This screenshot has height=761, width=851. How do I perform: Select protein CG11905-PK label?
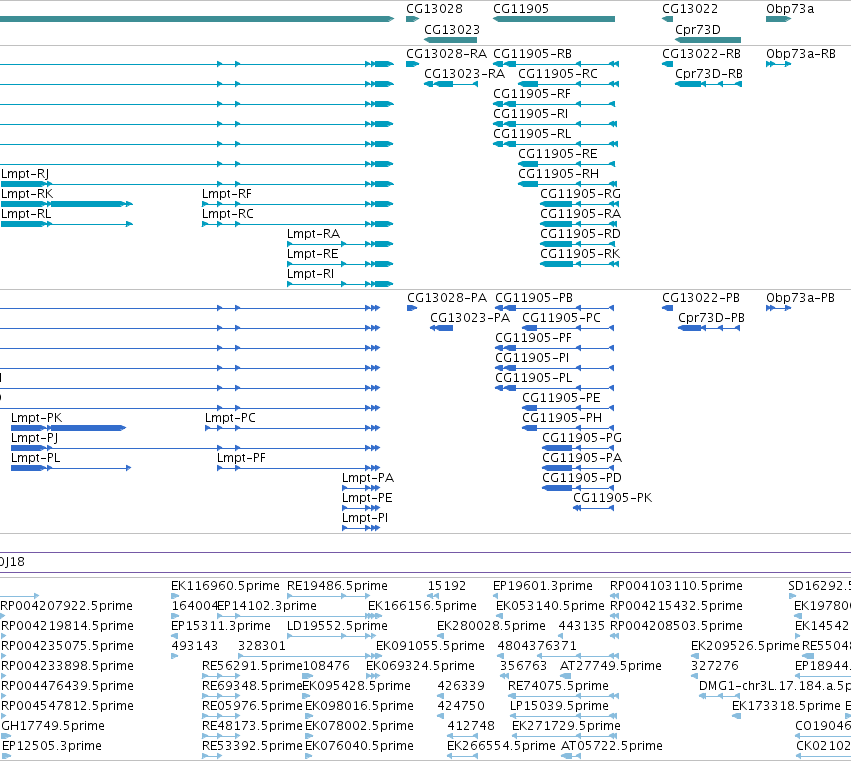[x=613, y=498]
